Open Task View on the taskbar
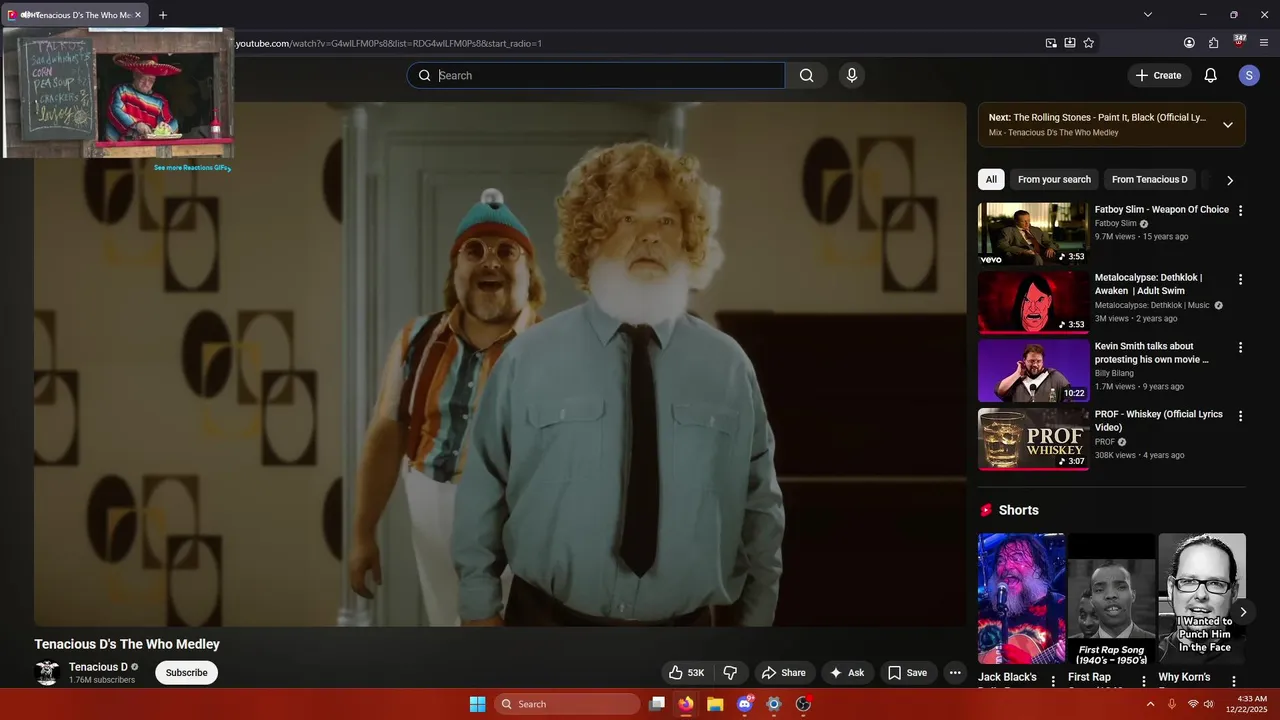 pos(657,704)
